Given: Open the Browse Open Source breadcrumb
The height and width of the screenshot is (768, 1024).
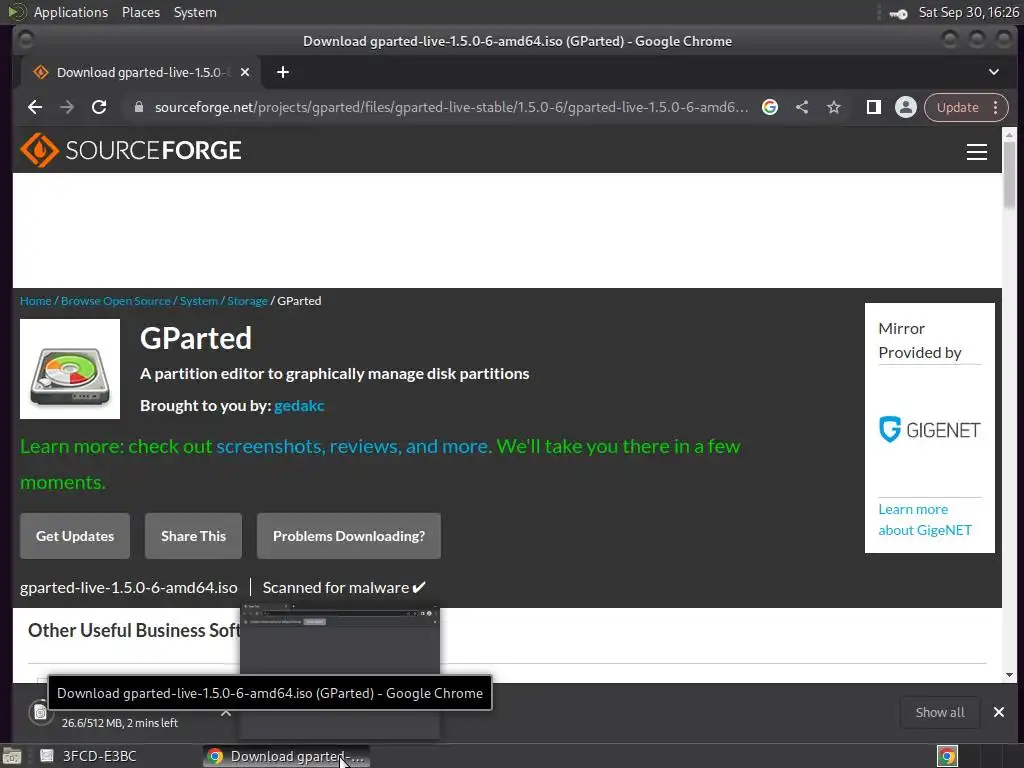Looking at the screenshot, I should click(x=116, y=301).
